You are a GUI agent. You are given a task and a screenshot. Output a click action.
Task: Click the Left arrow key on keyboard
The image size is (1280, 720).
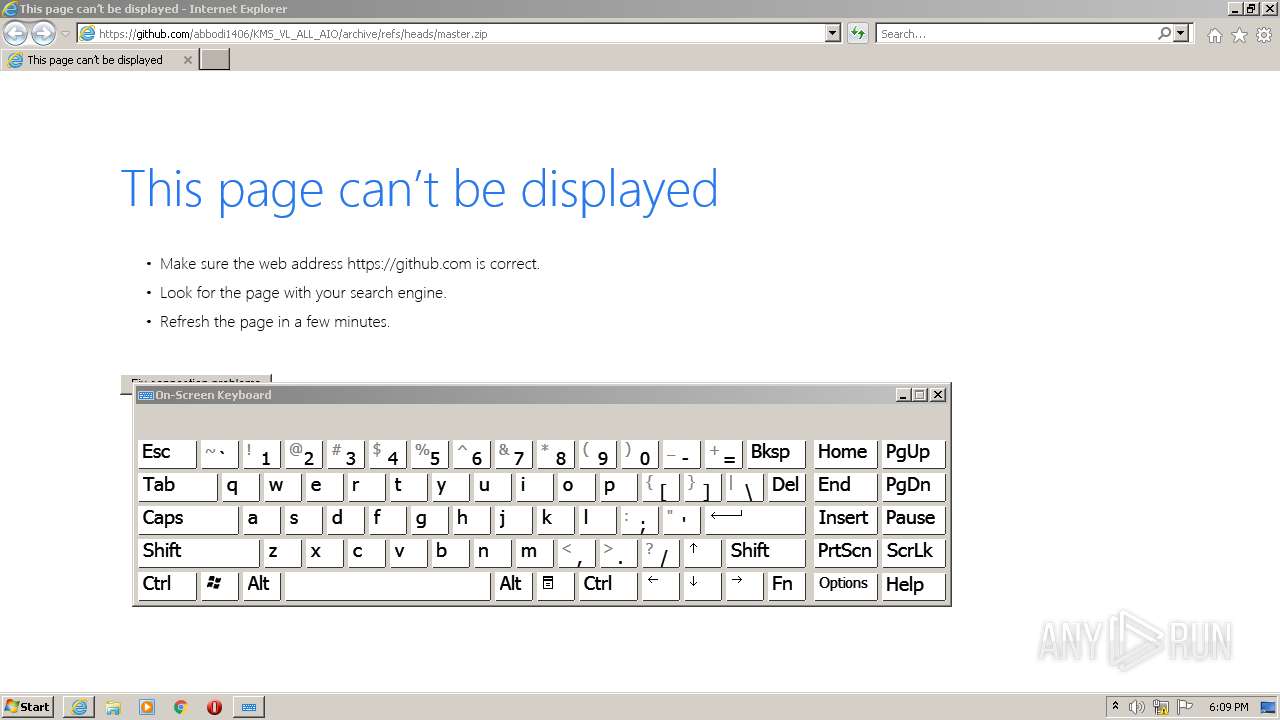click(x=659, y=584)
